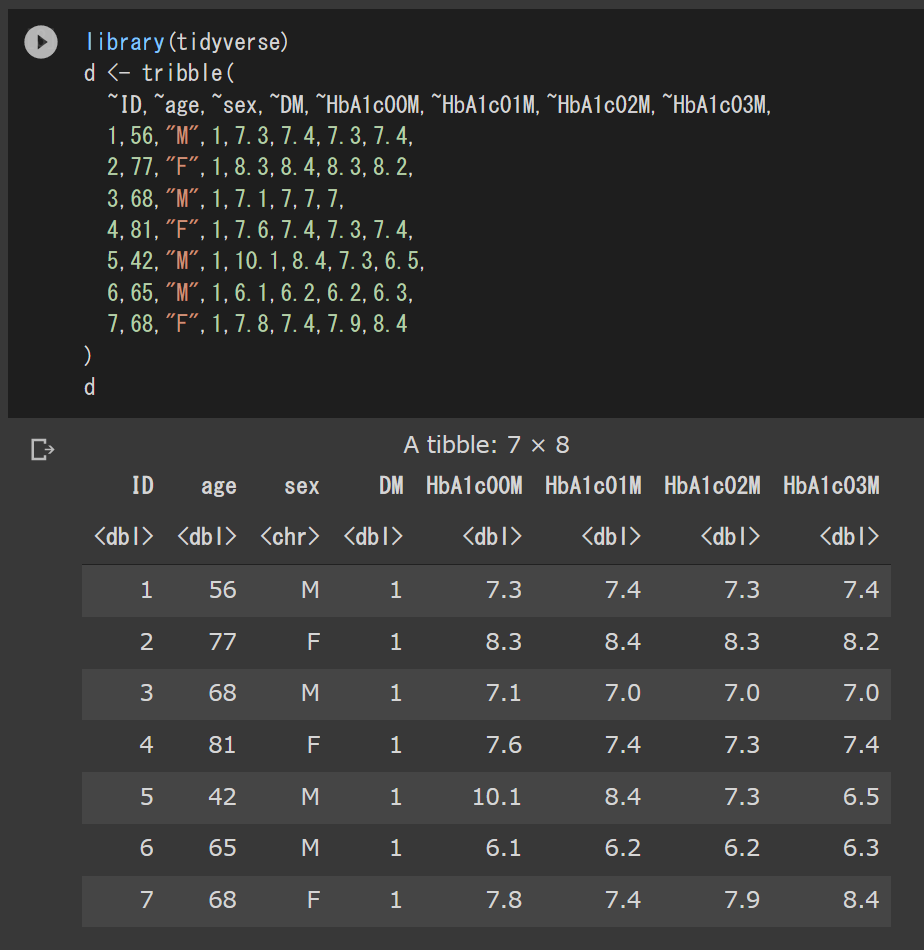924x950 pixels.
Task: Click the age column header
Action: (x=218, y=486)
